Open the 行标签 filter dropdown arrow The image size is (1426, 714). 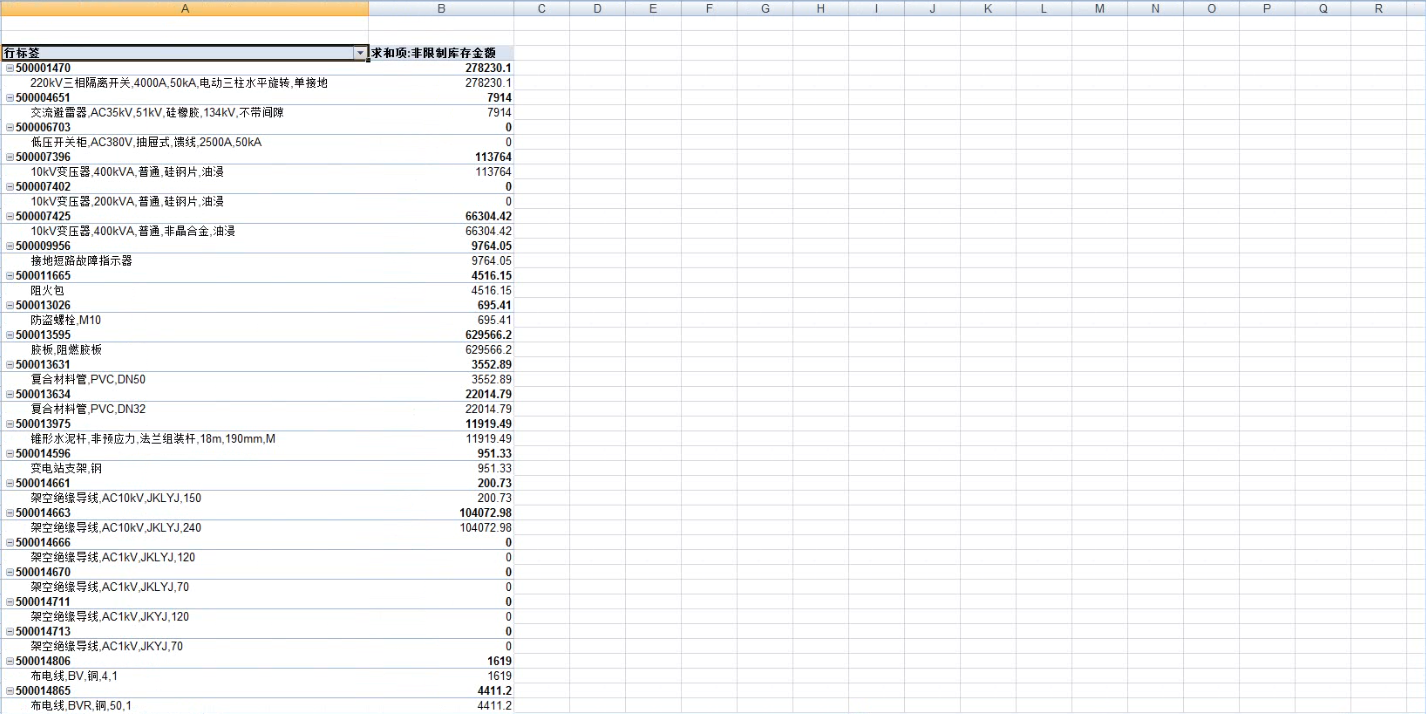pyautogui.click(x=360, y=52)
